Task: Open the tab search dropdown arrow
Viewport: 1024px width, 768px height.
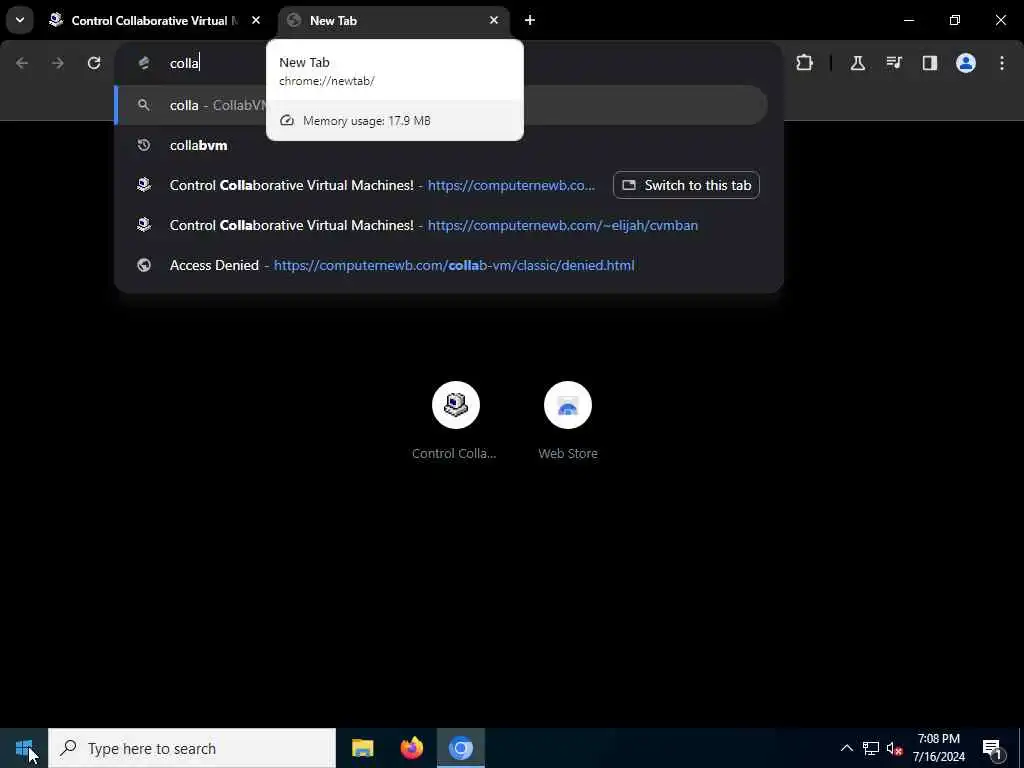Action: [20, 20]
